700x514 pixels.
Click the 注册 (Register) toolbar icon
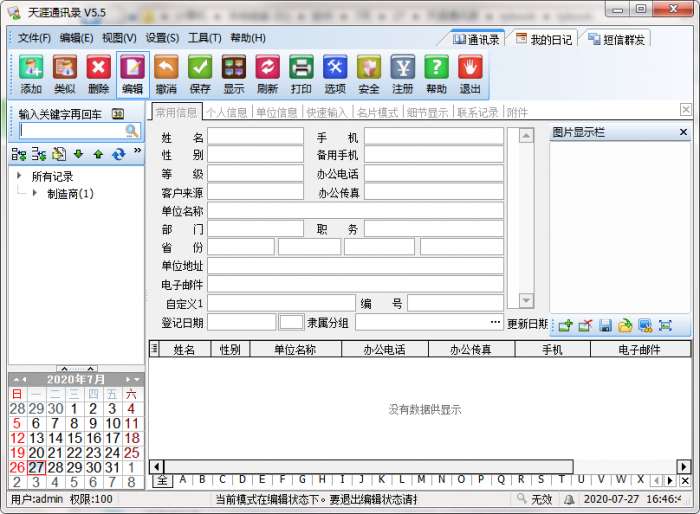(402, 68)
